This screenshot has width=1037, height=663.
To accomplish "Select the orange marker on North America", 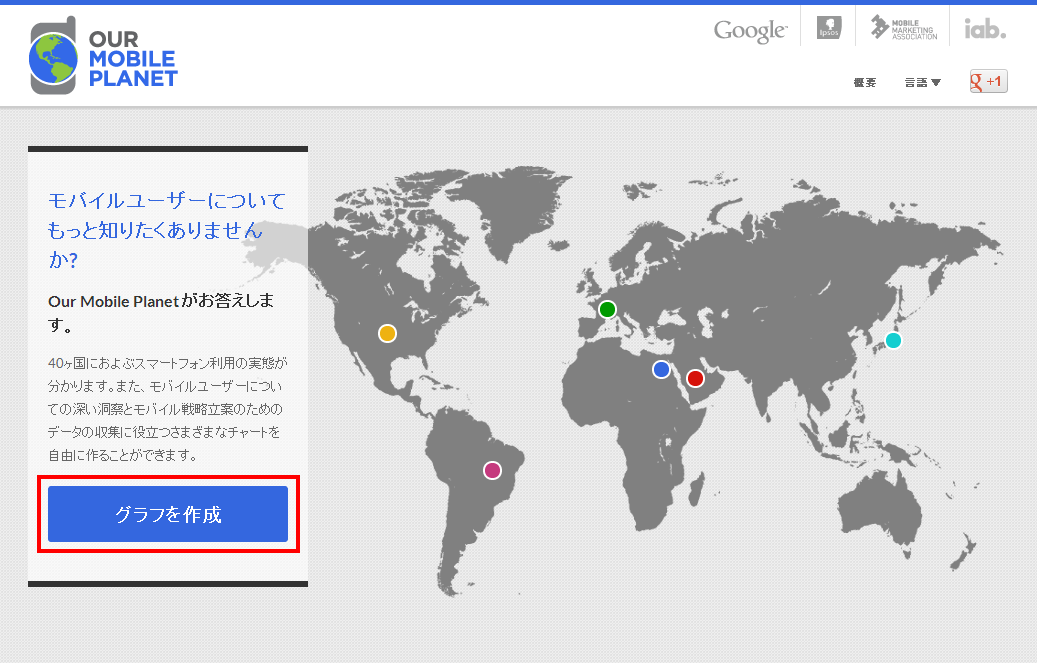I will pos(388,333).
